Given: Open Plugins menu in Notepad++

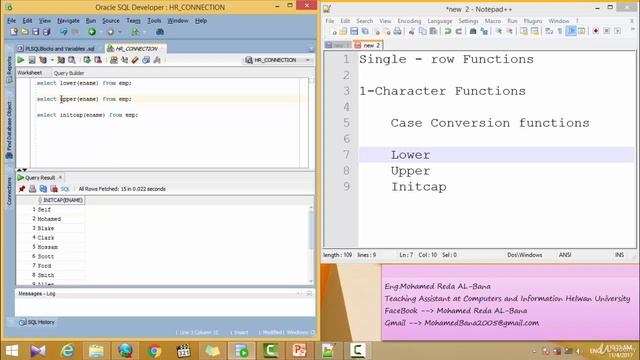Looking at the screenshot, I should 533,21.
